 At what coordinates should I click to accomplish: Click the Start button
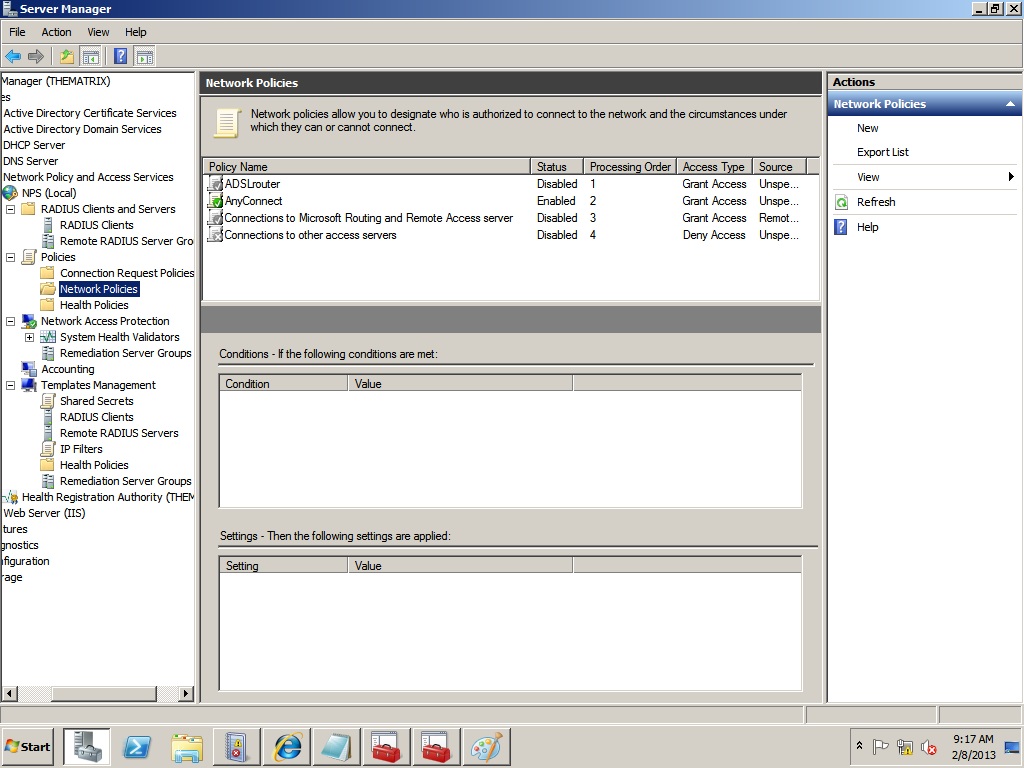pyautogui.click(x=27, y=746)
